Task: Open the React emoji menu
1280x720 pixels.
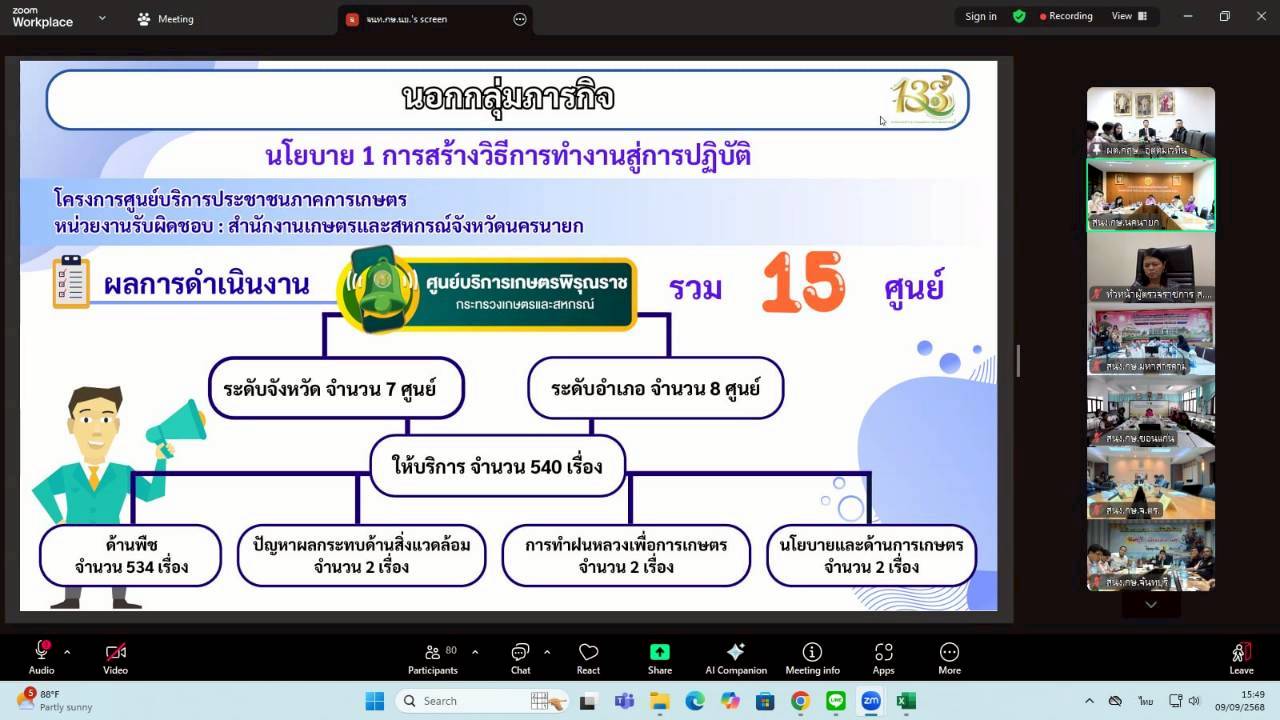Action: [588, 657]
